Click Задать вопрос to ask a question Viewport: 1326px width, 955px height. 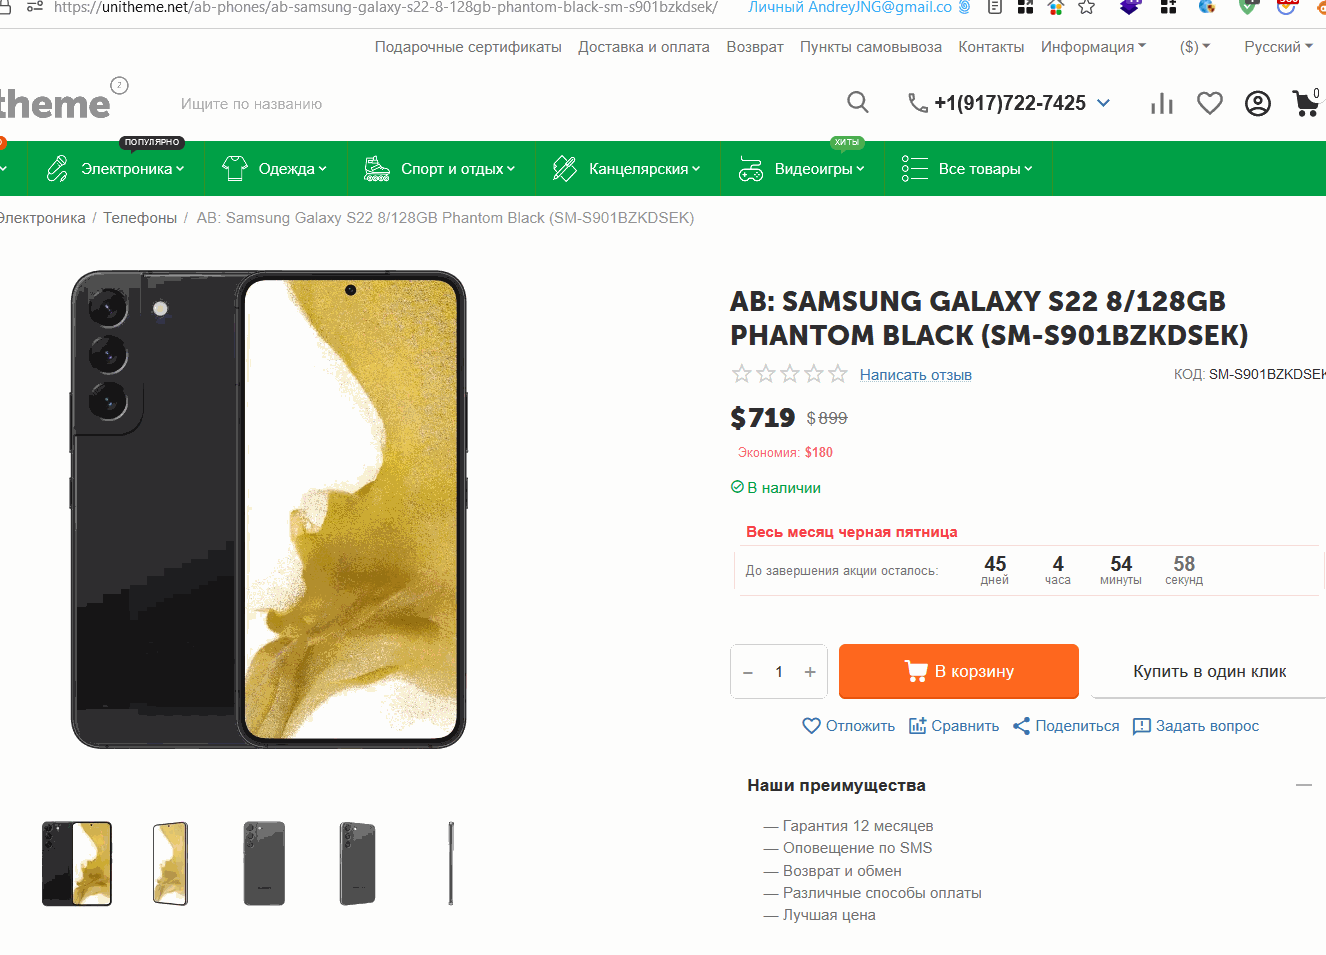1196,726
